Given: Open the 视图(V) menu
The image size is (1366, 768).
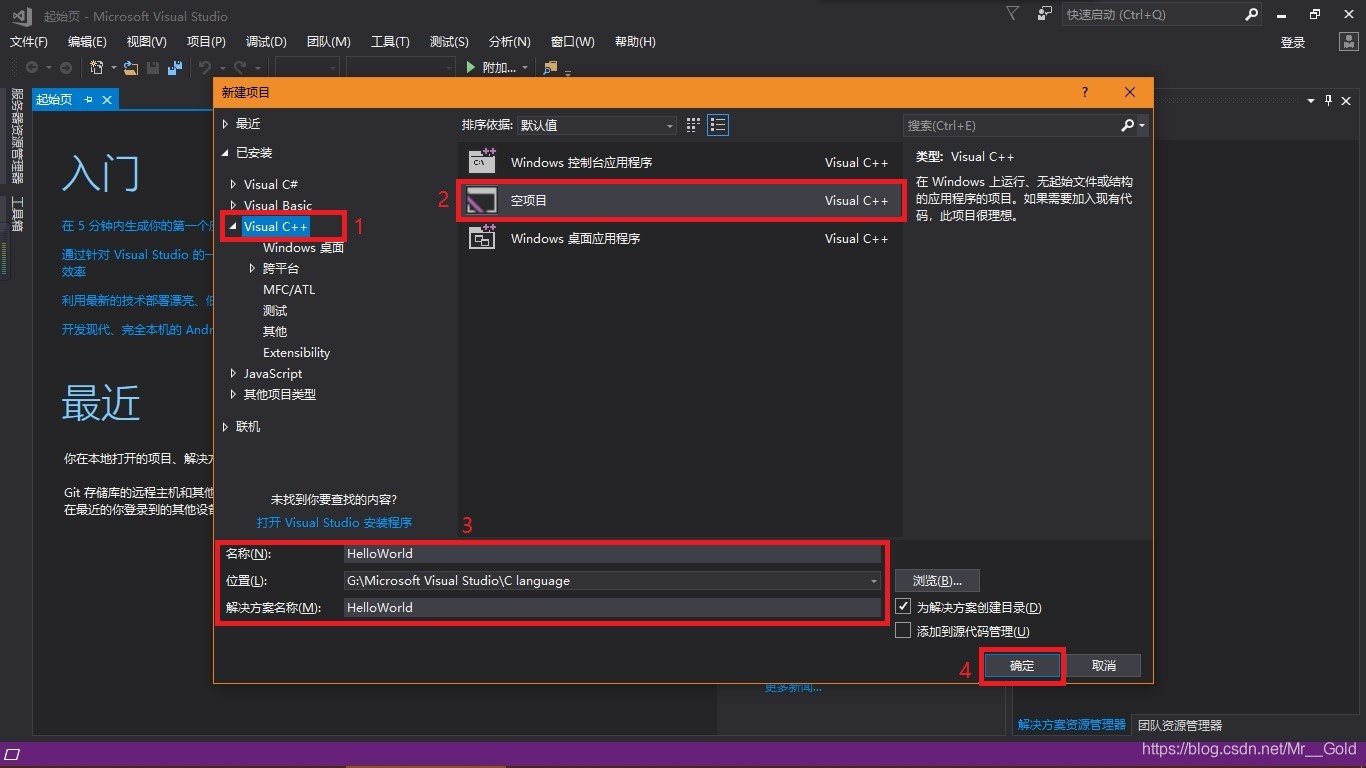Looking at the screenshot, I should (x=147, y=41).
